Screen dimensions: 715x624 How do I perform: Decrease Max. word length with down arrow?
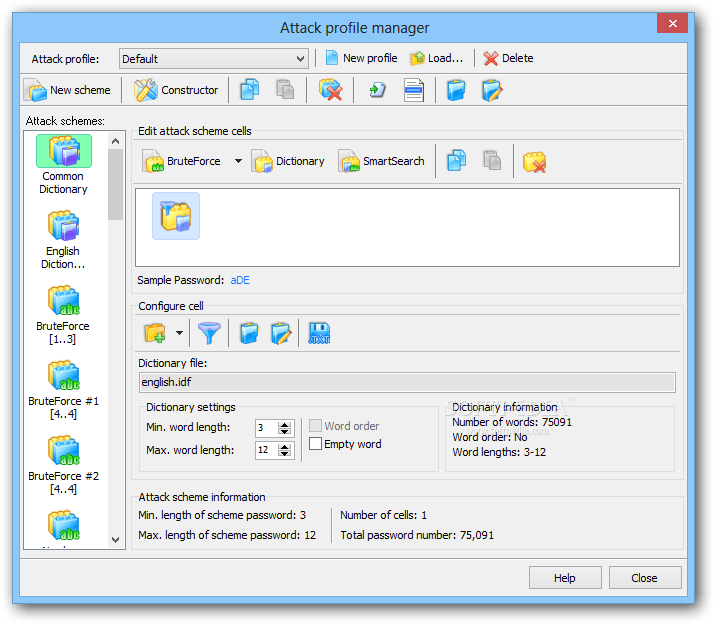[x=285, y=454]
